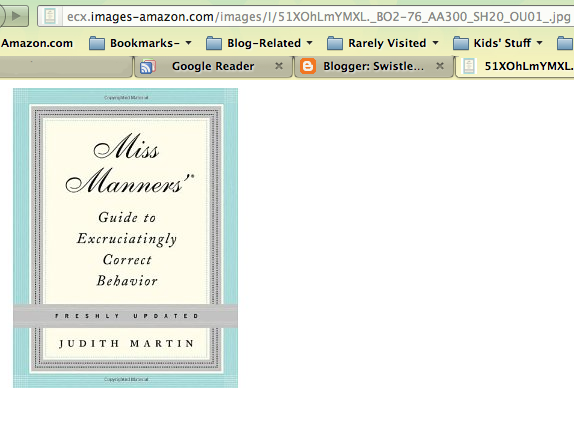Open the Blog-Related bookmarks folder label
The height and width of the screenshot is (445, 574).
pyautogui.click(x=264, y=43)
